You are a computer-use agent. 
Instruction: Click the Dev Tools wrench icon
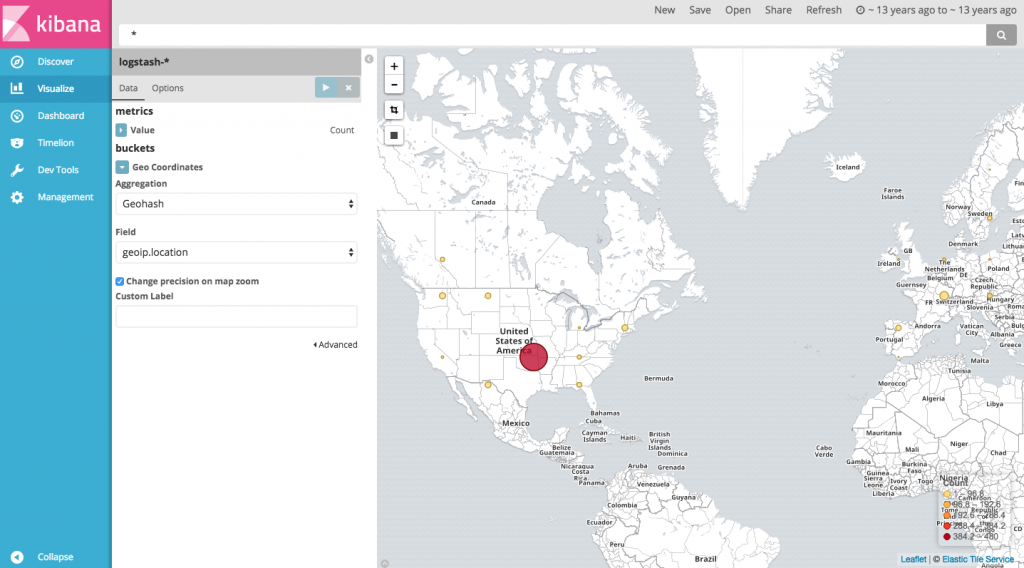click(17, 170)
